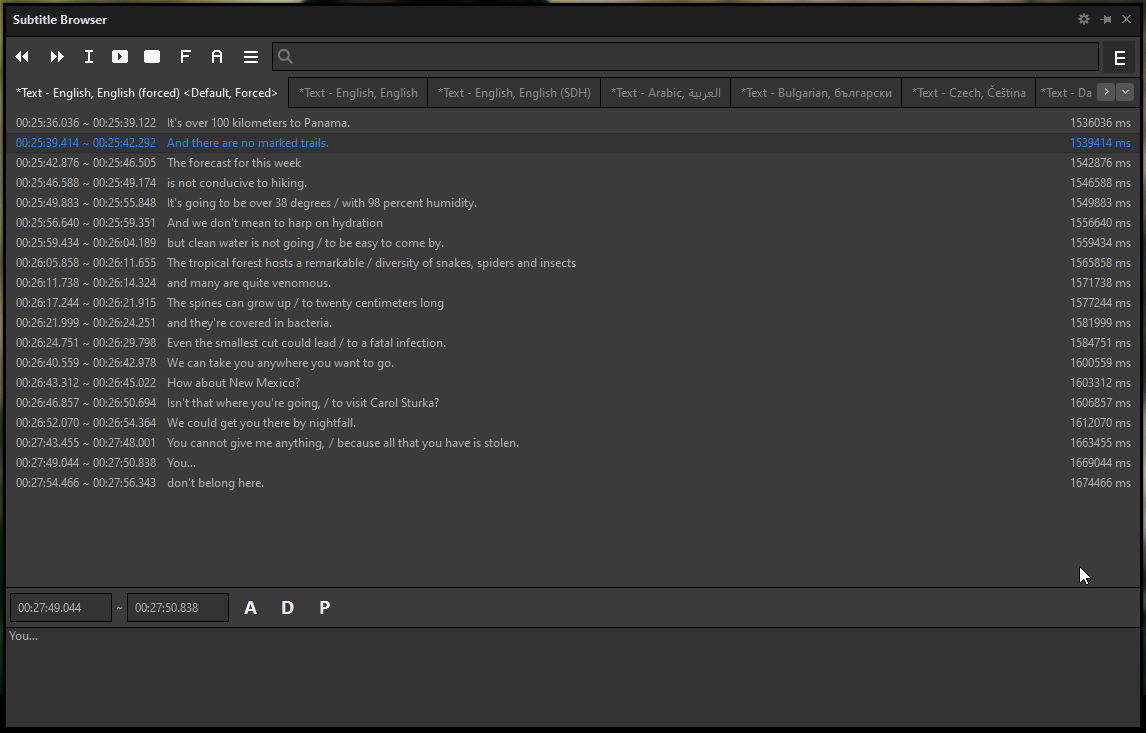Select line "don't belong here."
The width and height of the screenshot is (1146, 733).
573,483
